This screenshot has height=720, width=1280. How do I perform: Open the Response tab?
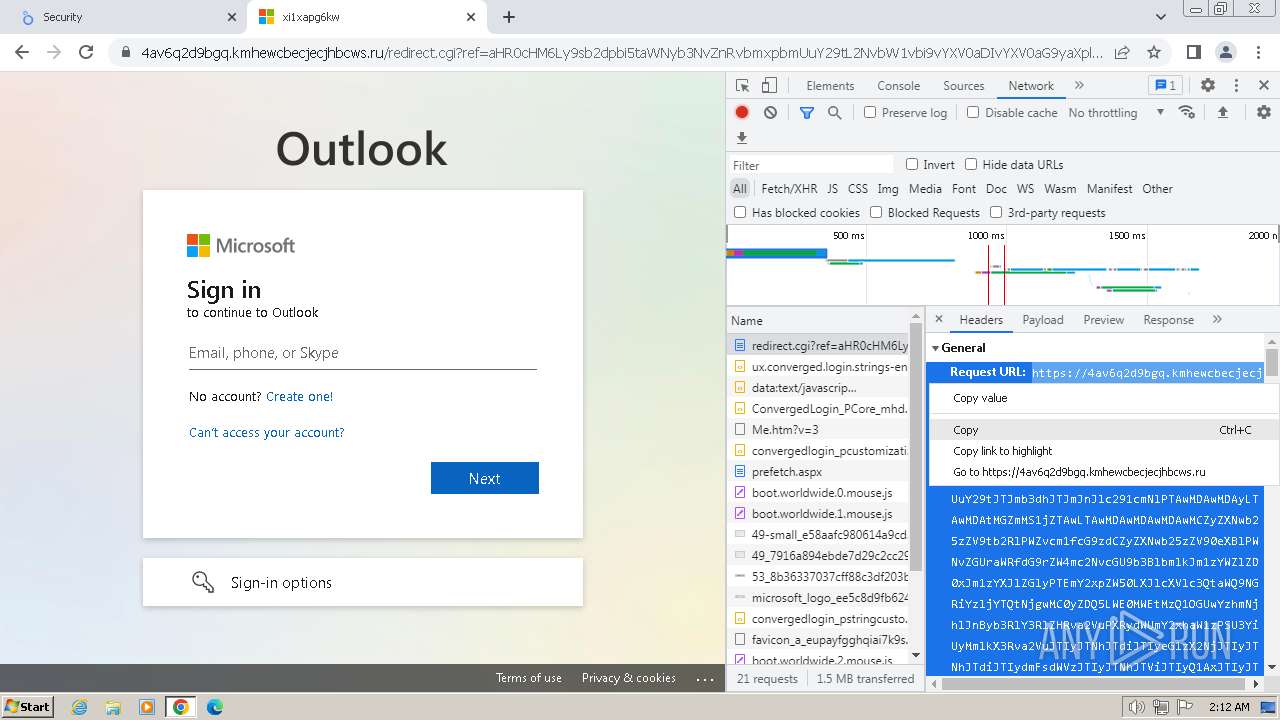click(1168, 320)
